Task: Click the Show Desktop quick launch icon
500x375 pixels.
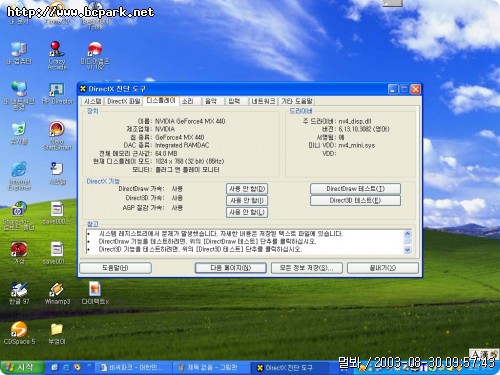Action: 54,367
